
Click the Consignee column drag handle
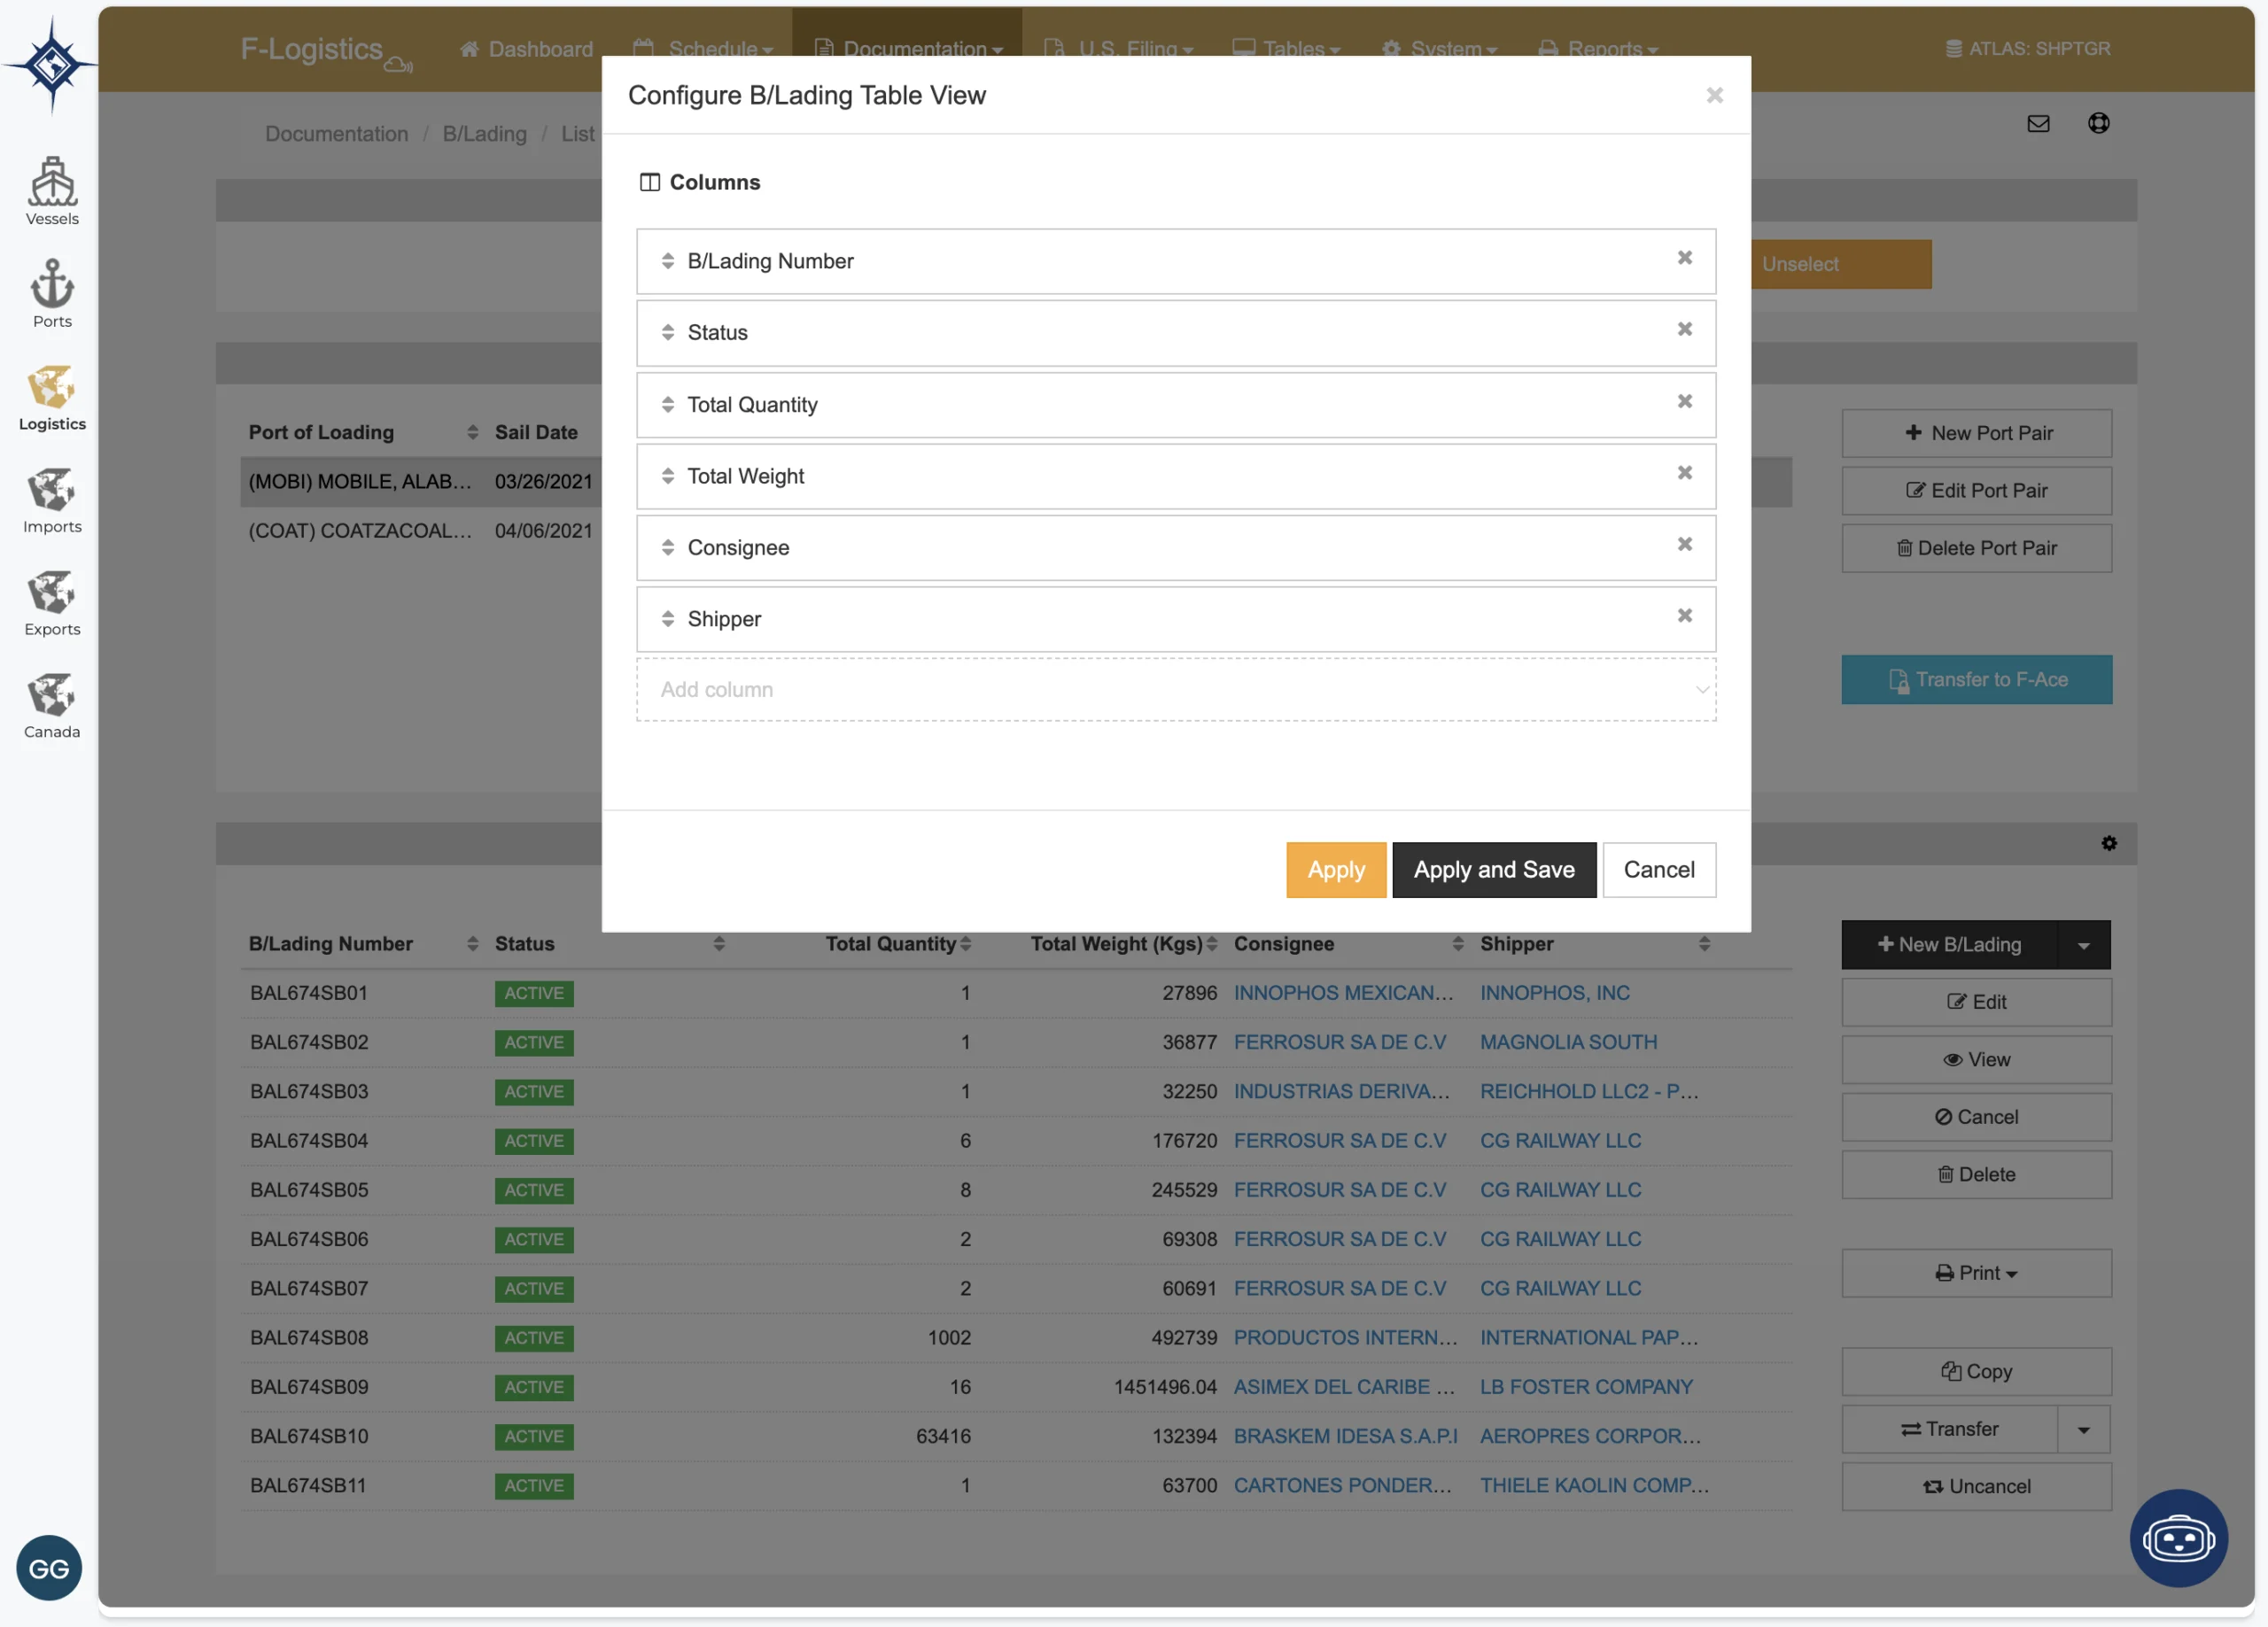tap(667, 547)
